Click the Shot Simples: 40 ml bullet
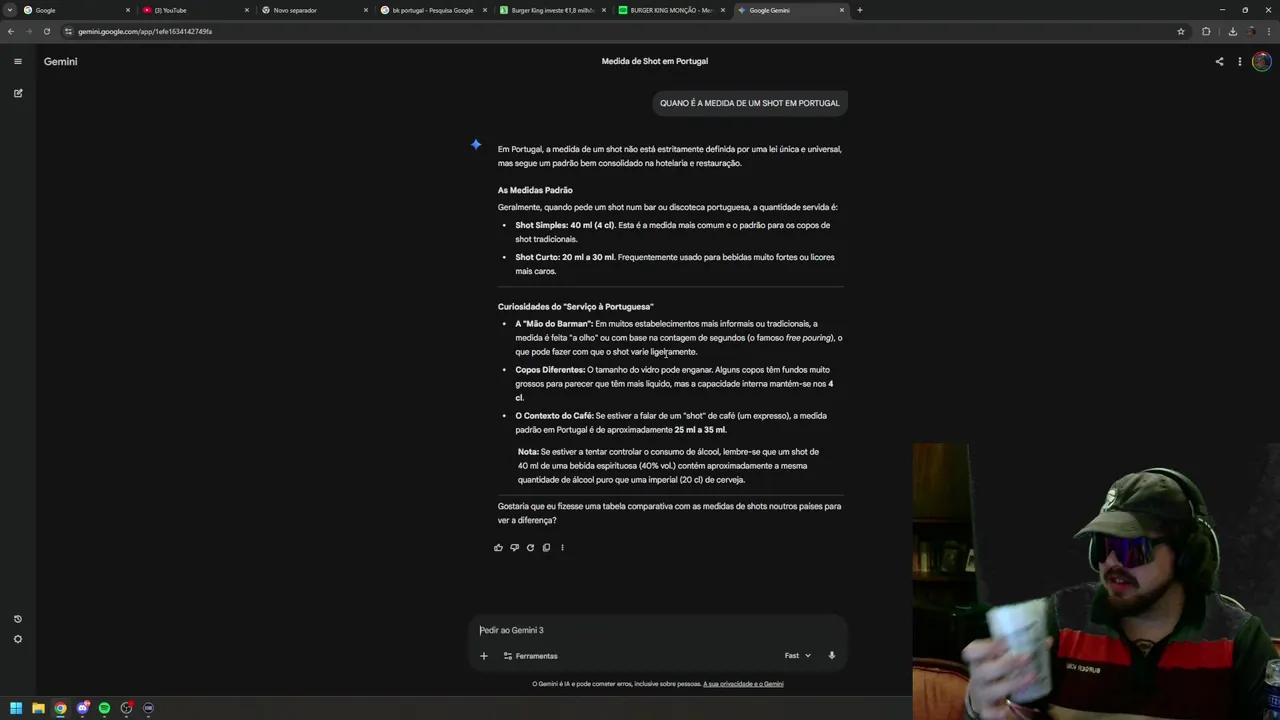1280x720 pixels. pyautogui.click(x=673, y=232)
